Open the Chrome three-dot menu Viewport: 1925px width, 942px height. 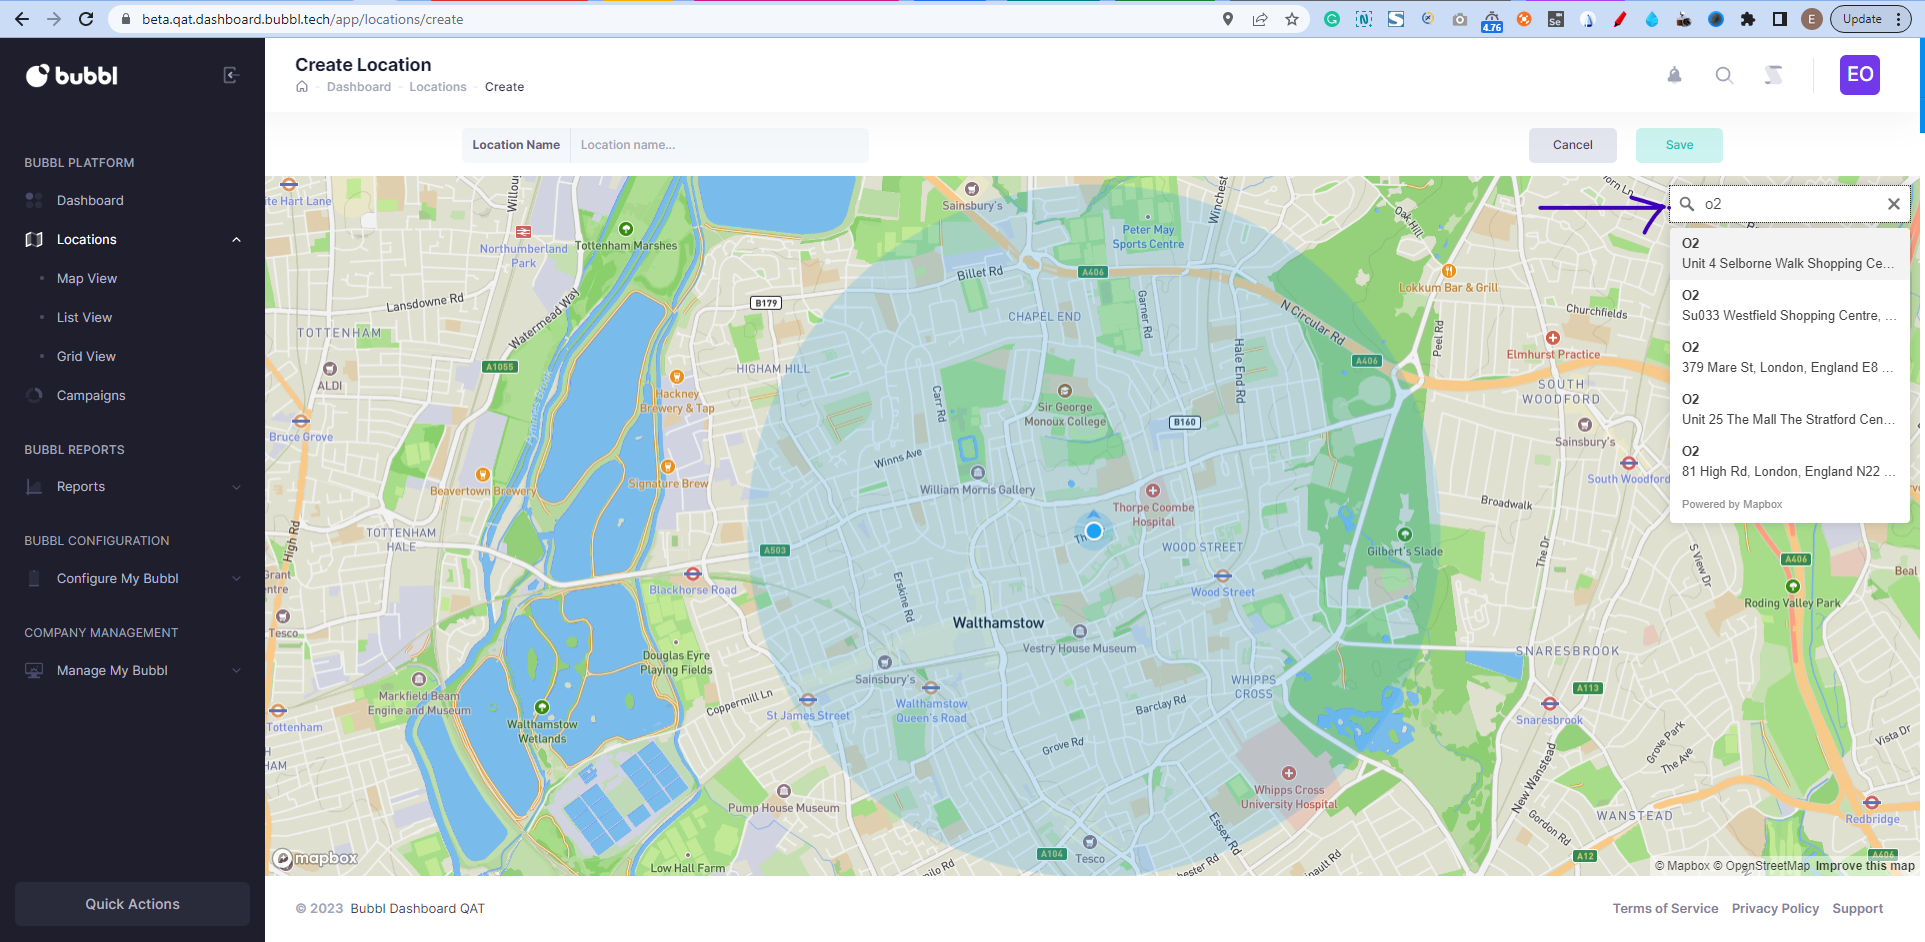tap(1897, 19)
